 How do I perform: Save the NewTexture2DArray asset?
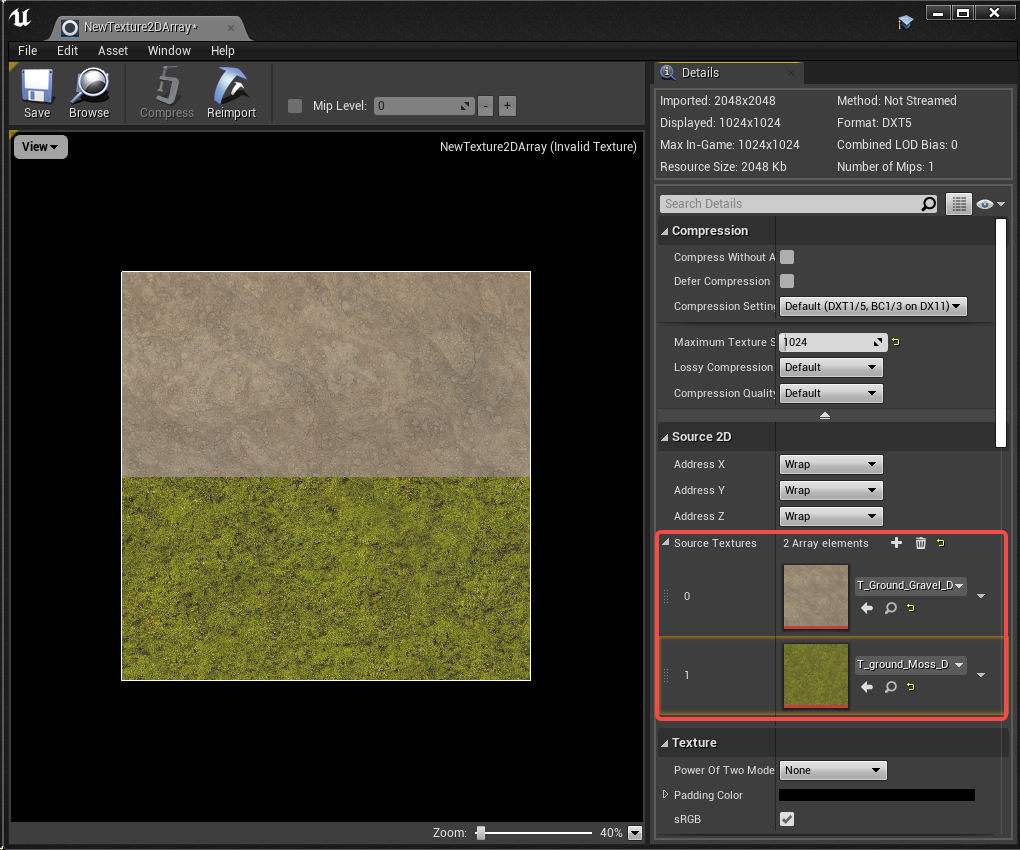[36, 93]
